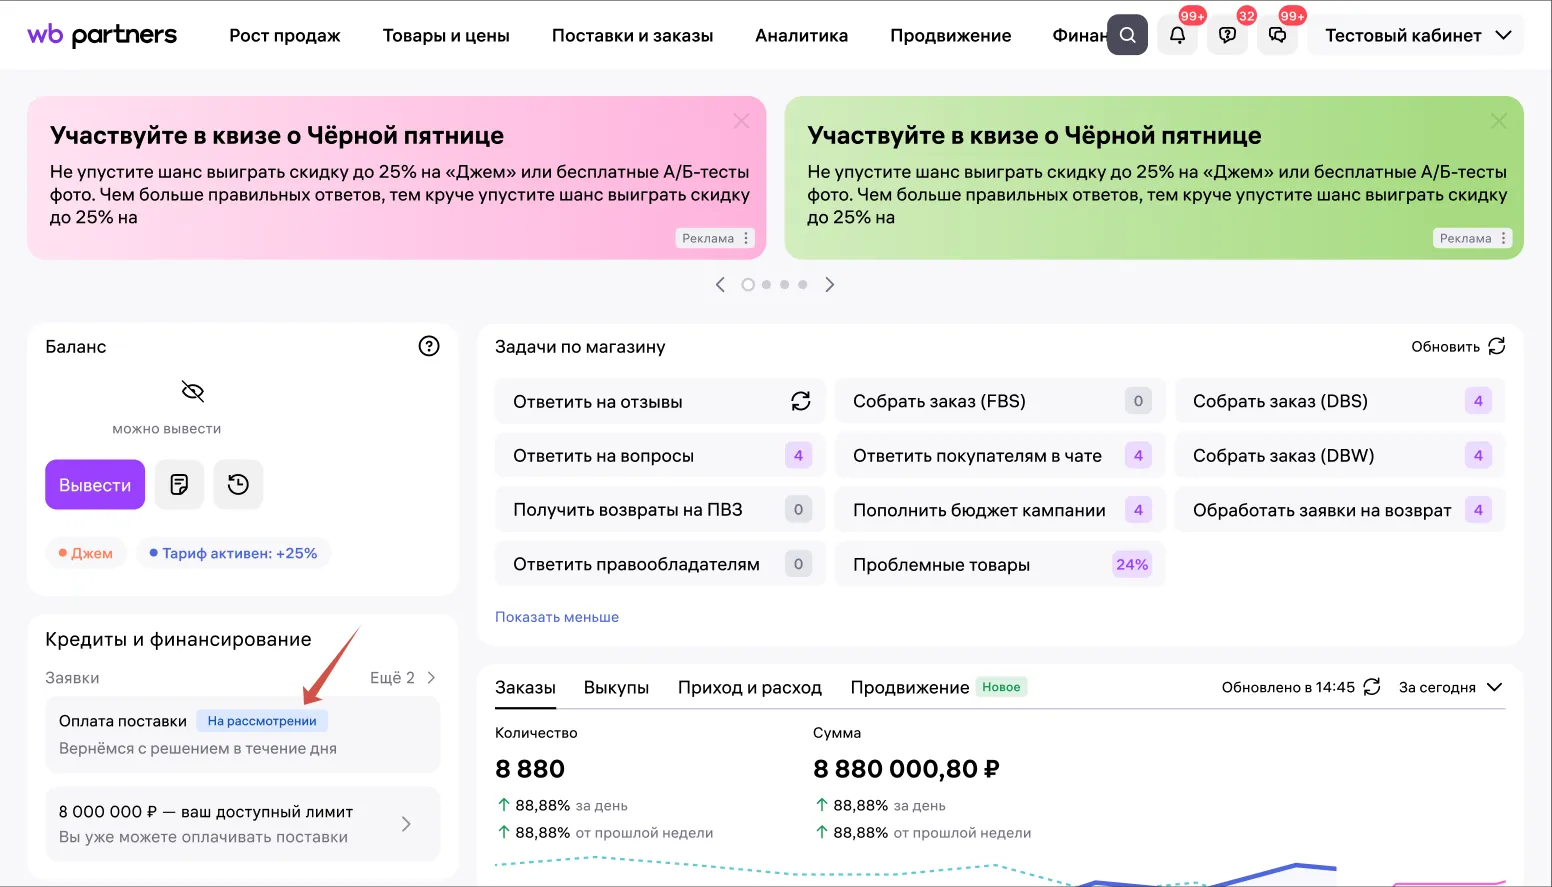Open Обработать заявки на возврат task
The image size is (1552, 887).
[1340, 510]
